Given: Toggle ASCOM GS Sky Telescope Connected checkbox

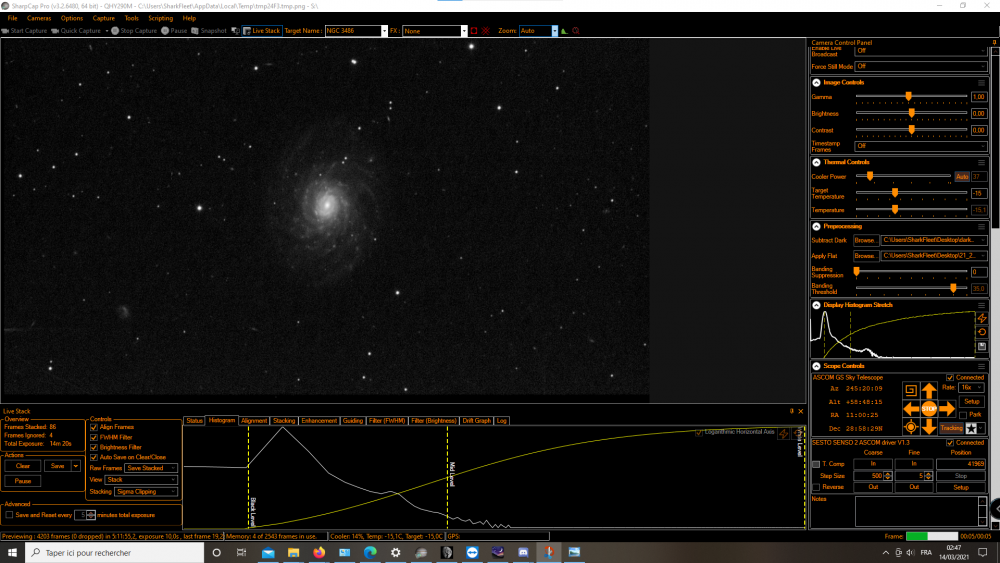Looking at the screenshot, I should pyautogui.click(x=950, y=377).
